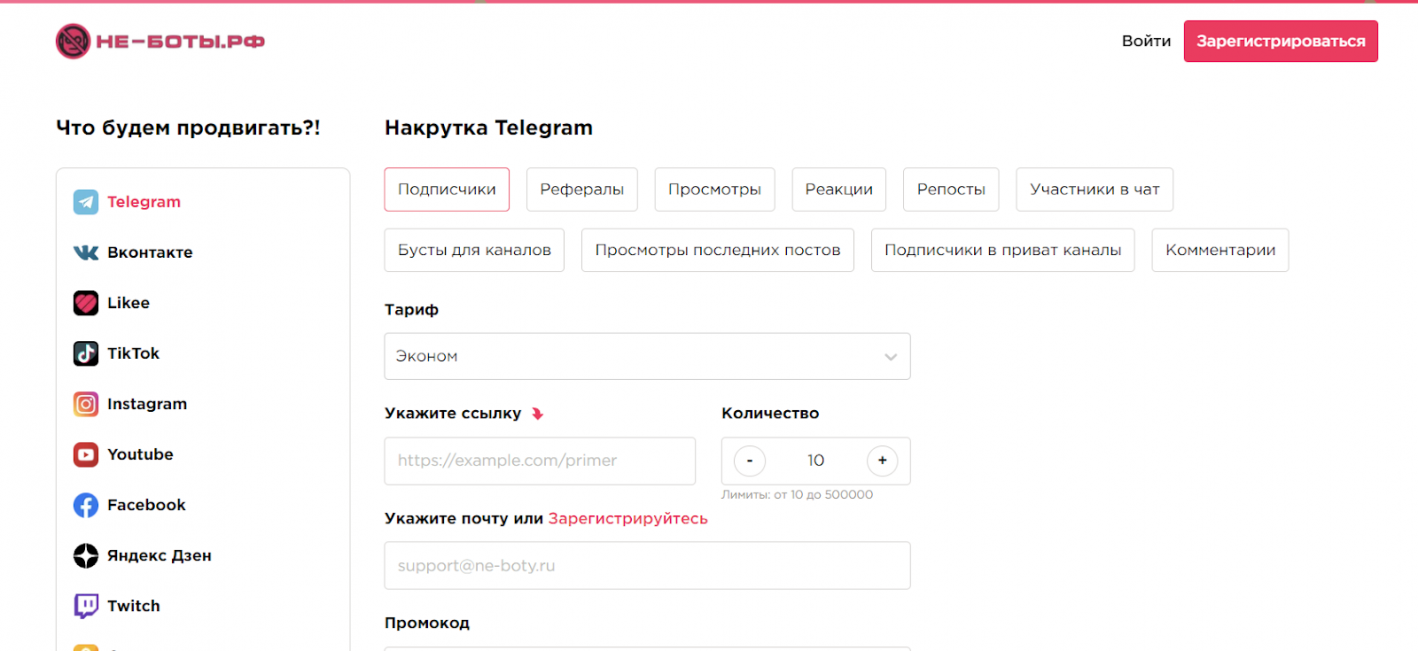This screenshot has height=651, width=1418.
Task: Click the Войти link
Action: 1146,41
